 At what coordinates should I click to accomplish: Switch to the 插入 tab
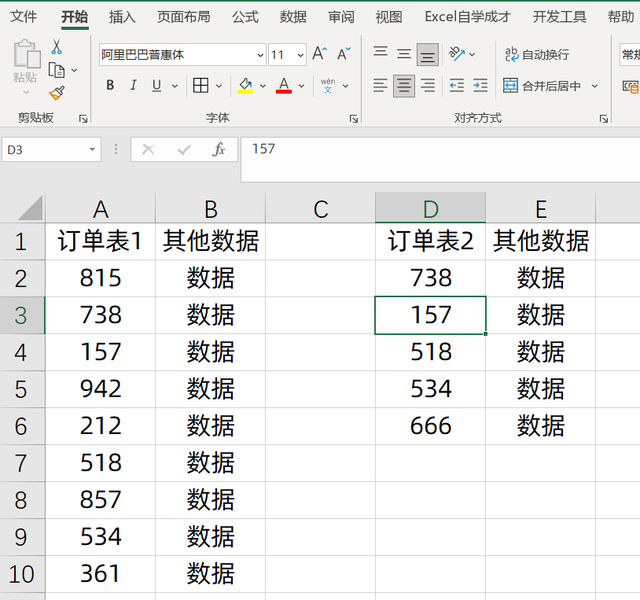[122, 17]
